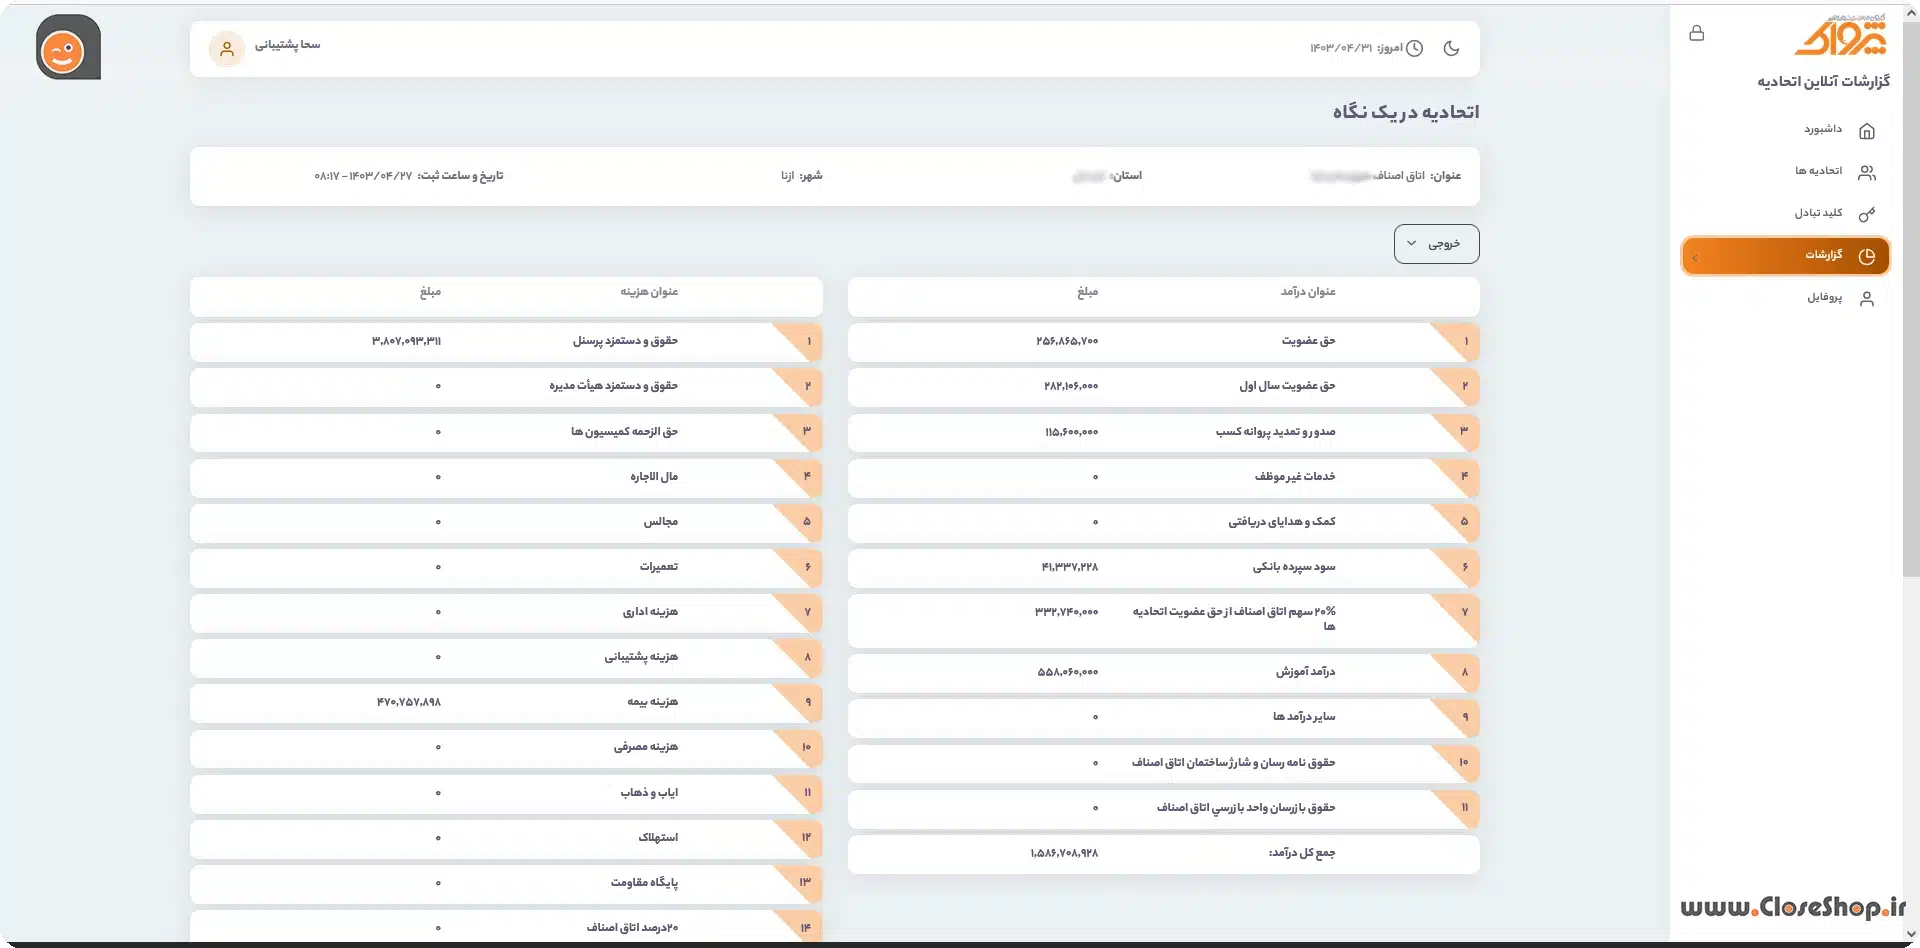Click the page vertical scrollbar
Image resolution: width=1920 pixels, height=948 pixels.
(1911, 300)
